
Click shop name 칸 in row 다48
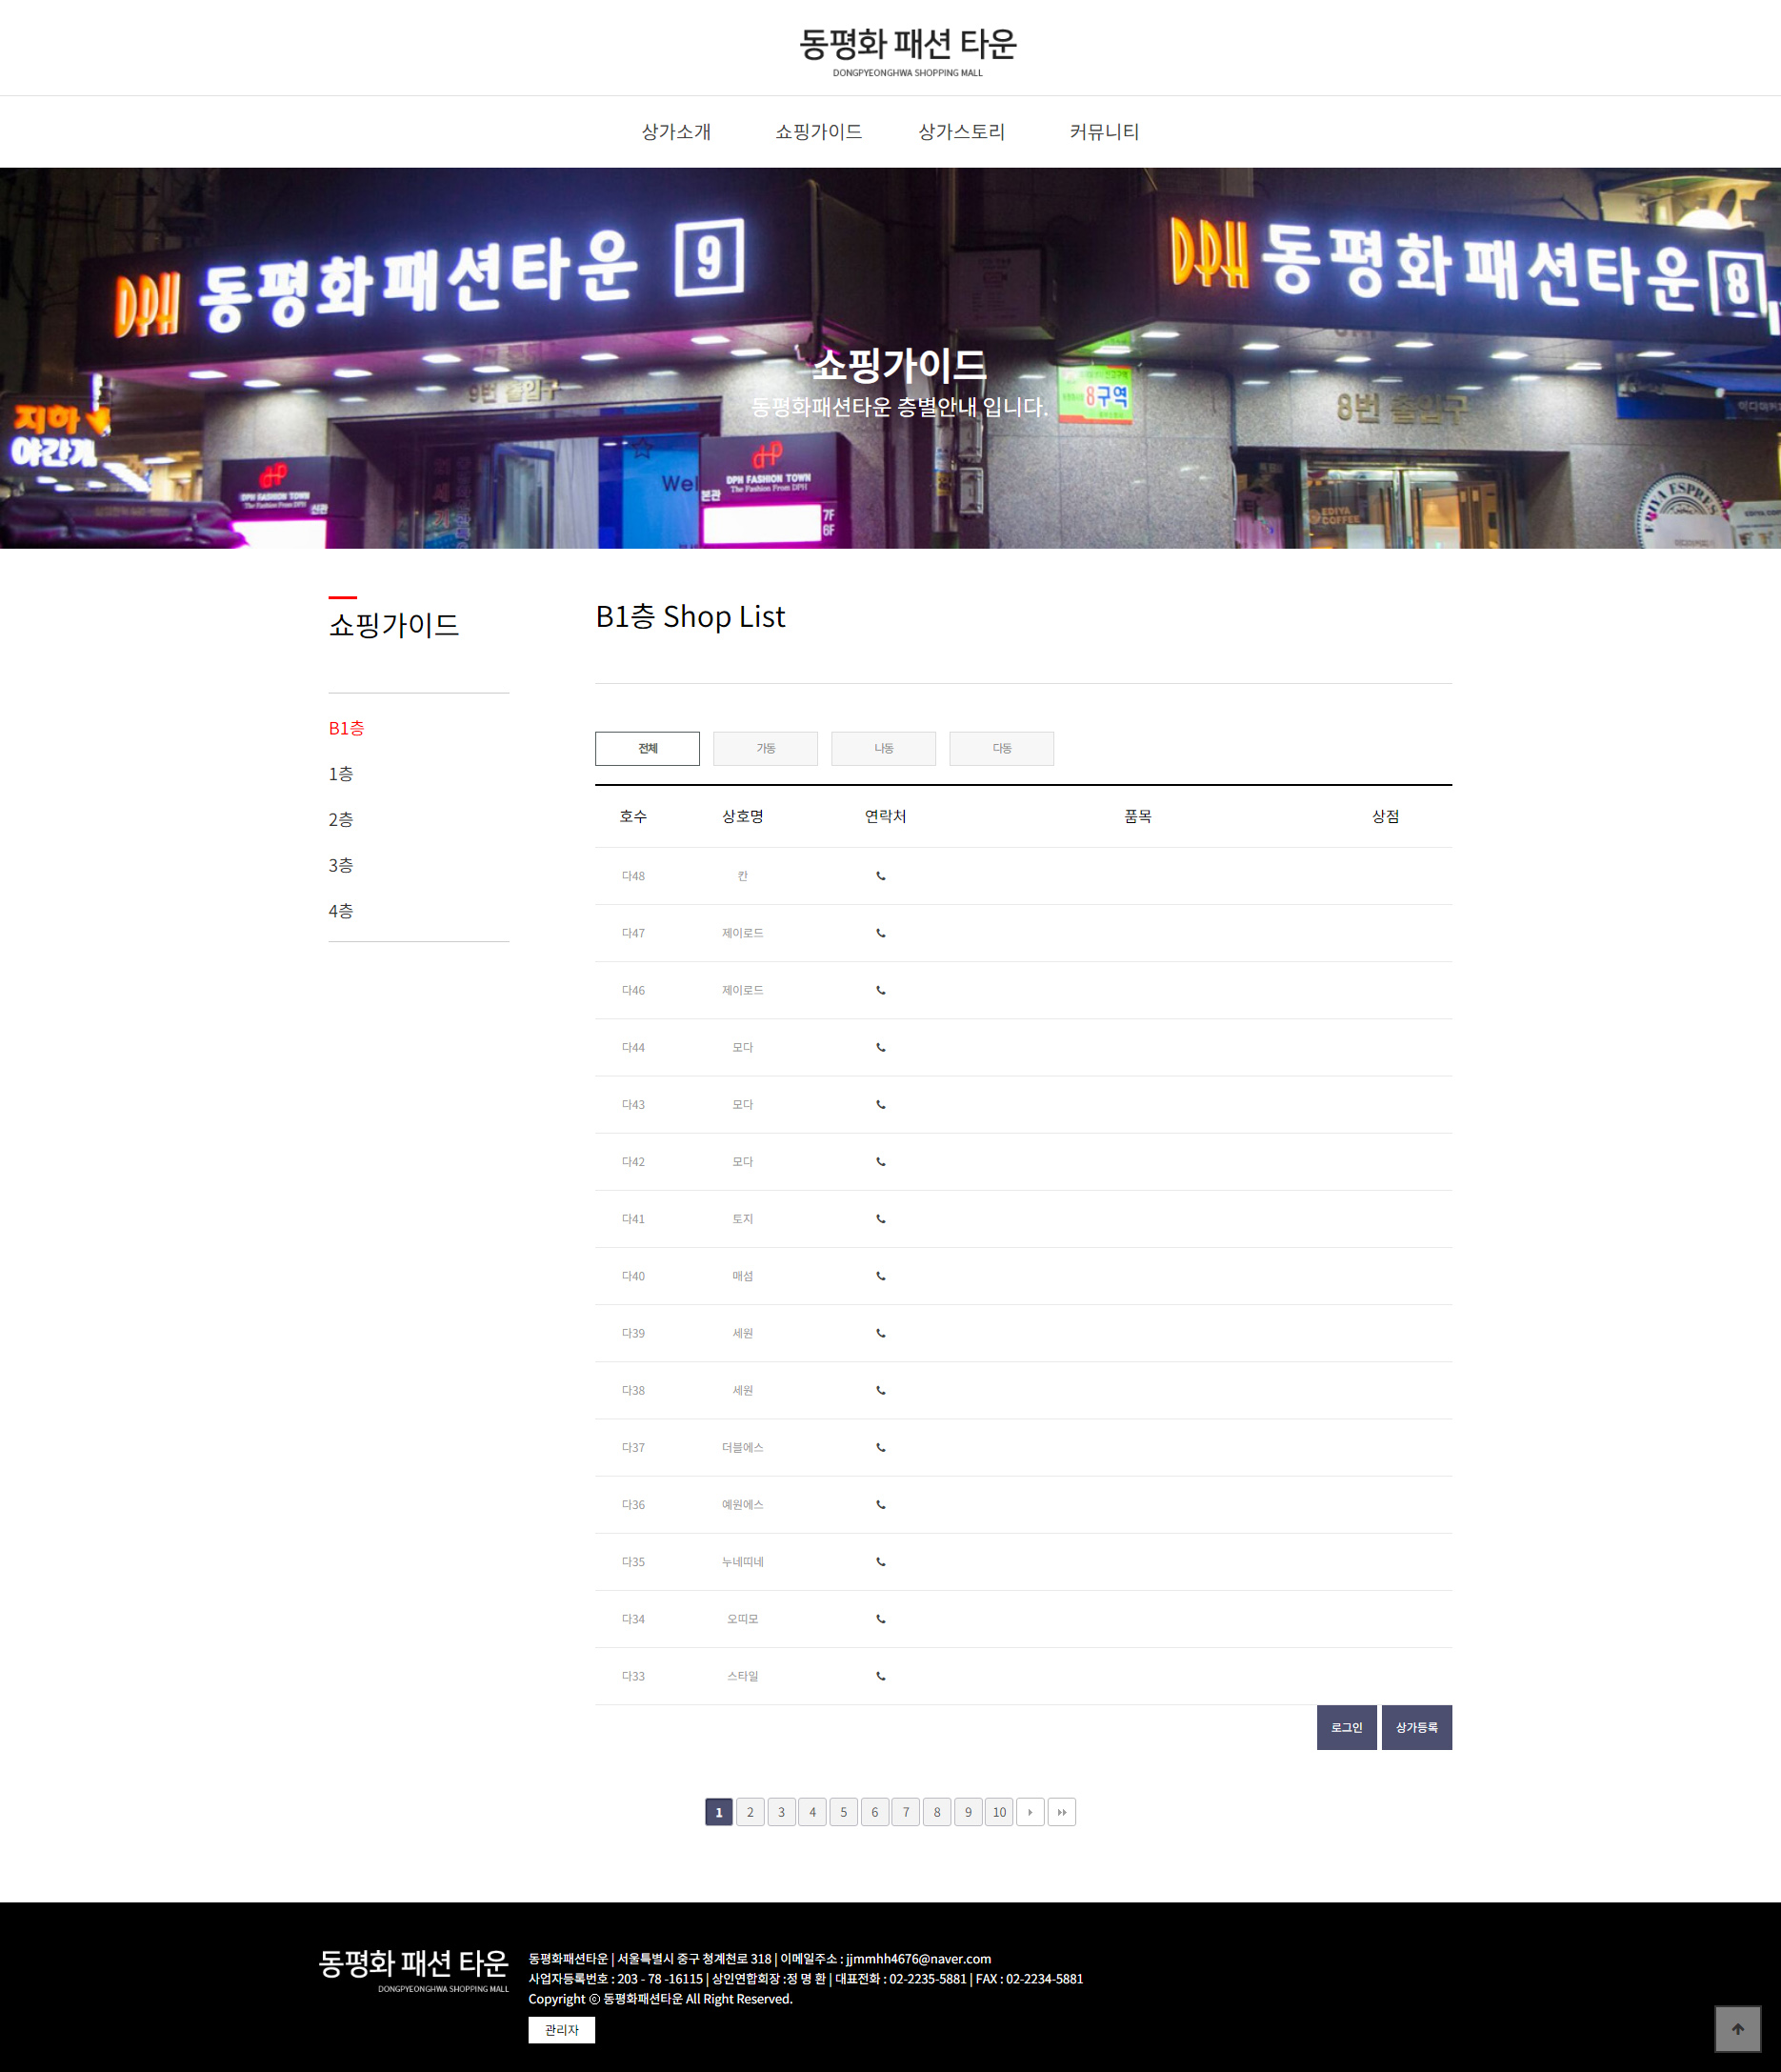coord(742,876)
